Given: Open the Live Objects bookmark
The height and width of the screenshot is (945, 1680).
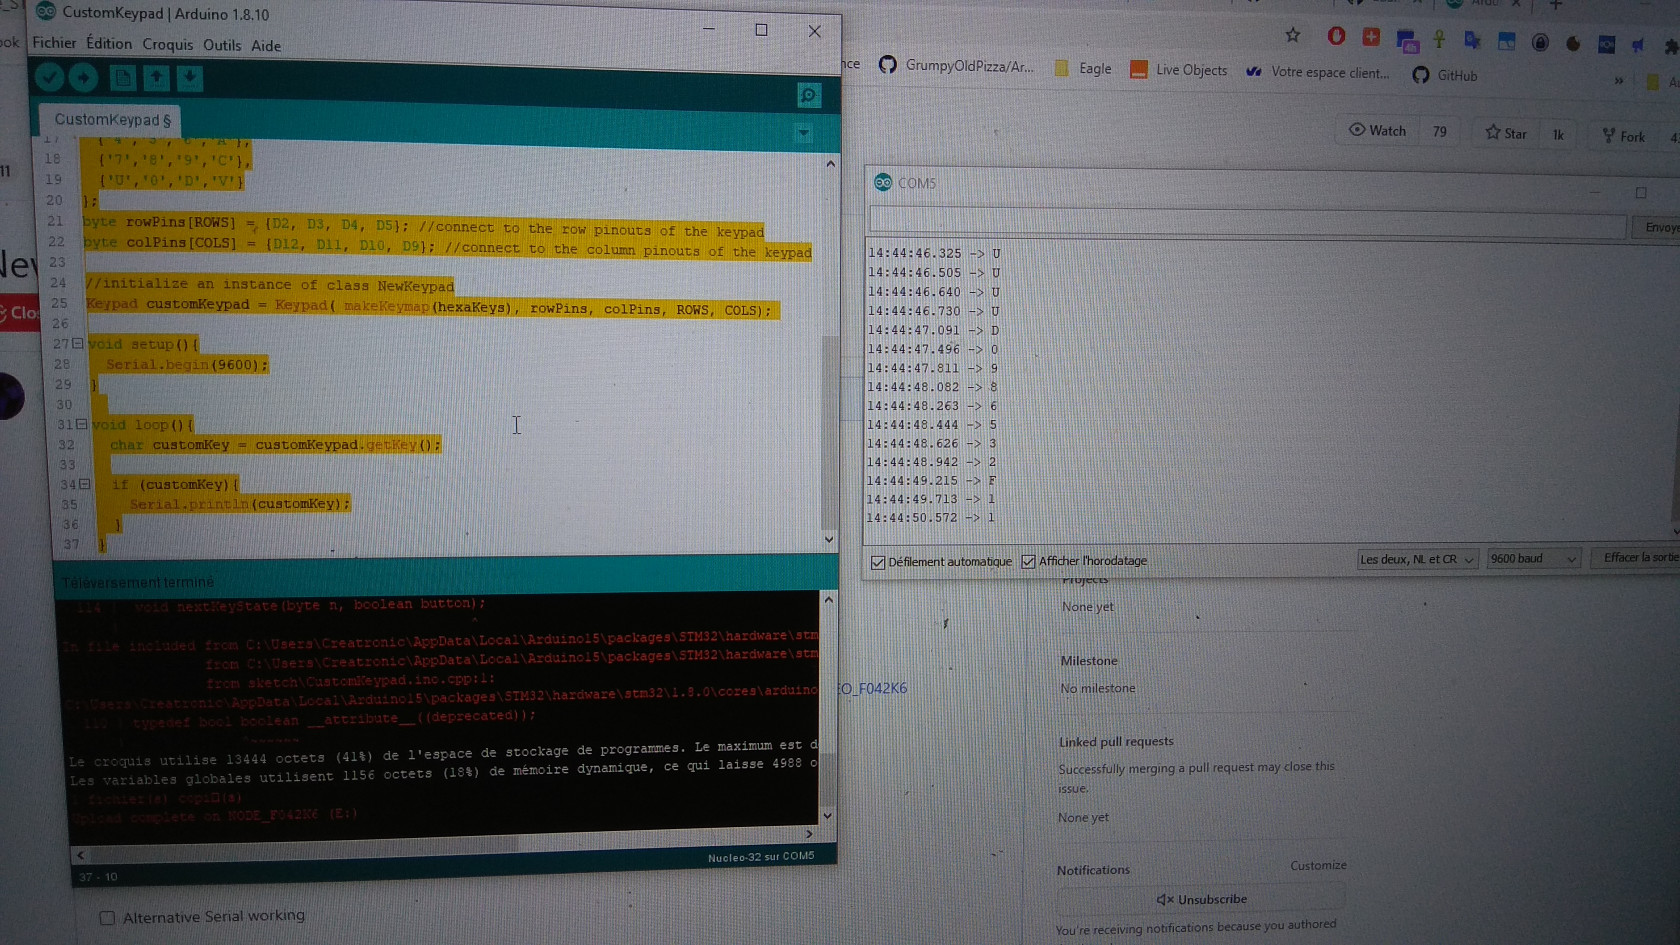Looking at the screenshot, I should 1178,69.
